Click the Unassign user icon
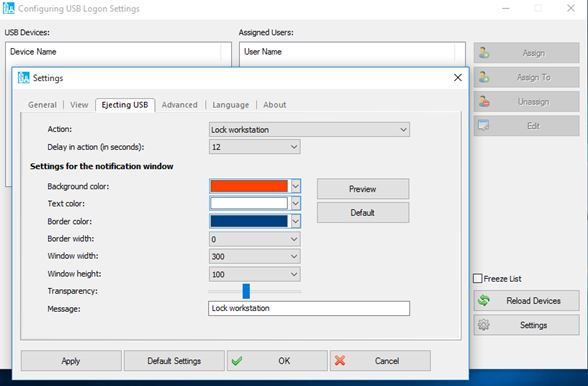Viewport: 588px width, 386px height. coord(484,102)
